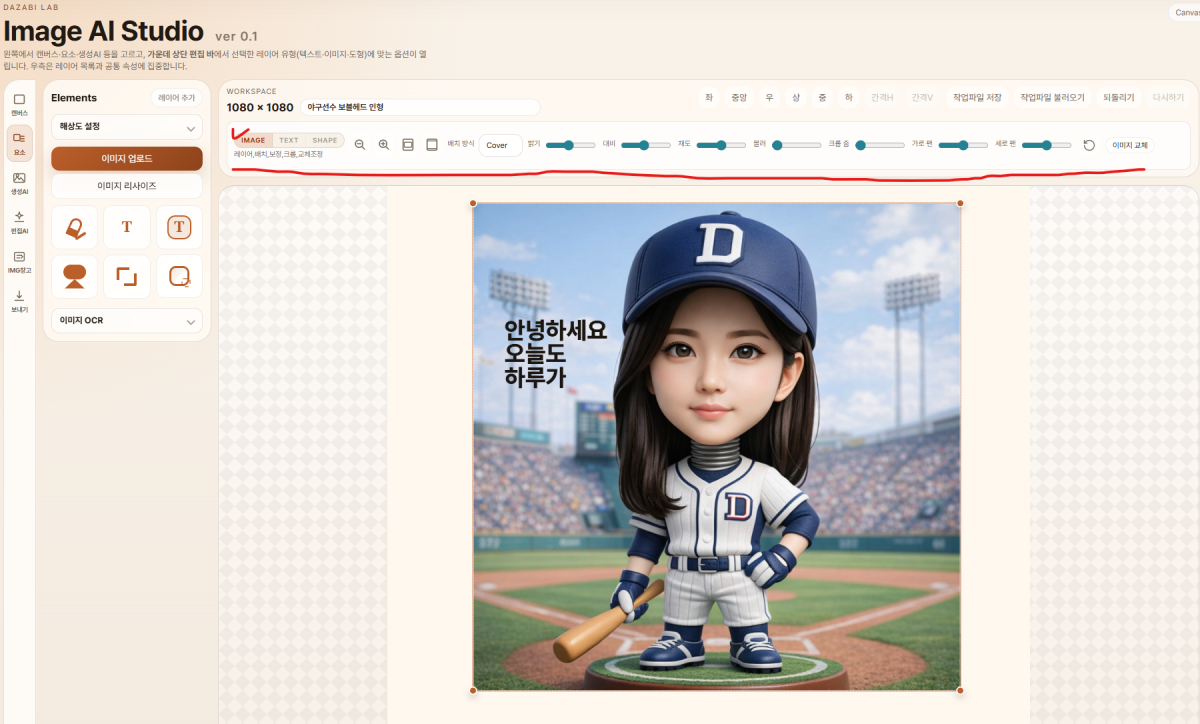Viewport: 1200px width, 724px height.
Task: Insert the speech bubble shape element
Action: (75, 276)
